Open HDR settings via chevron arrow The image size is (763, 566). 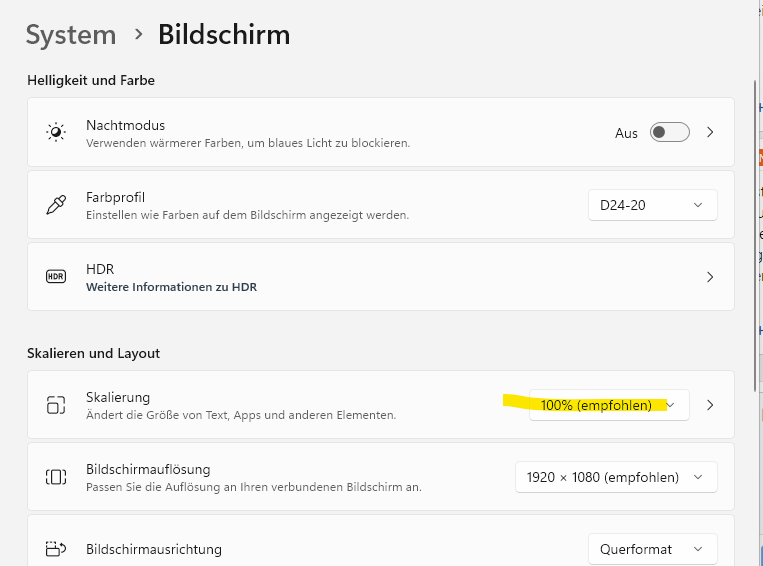[x=710, y=277]
